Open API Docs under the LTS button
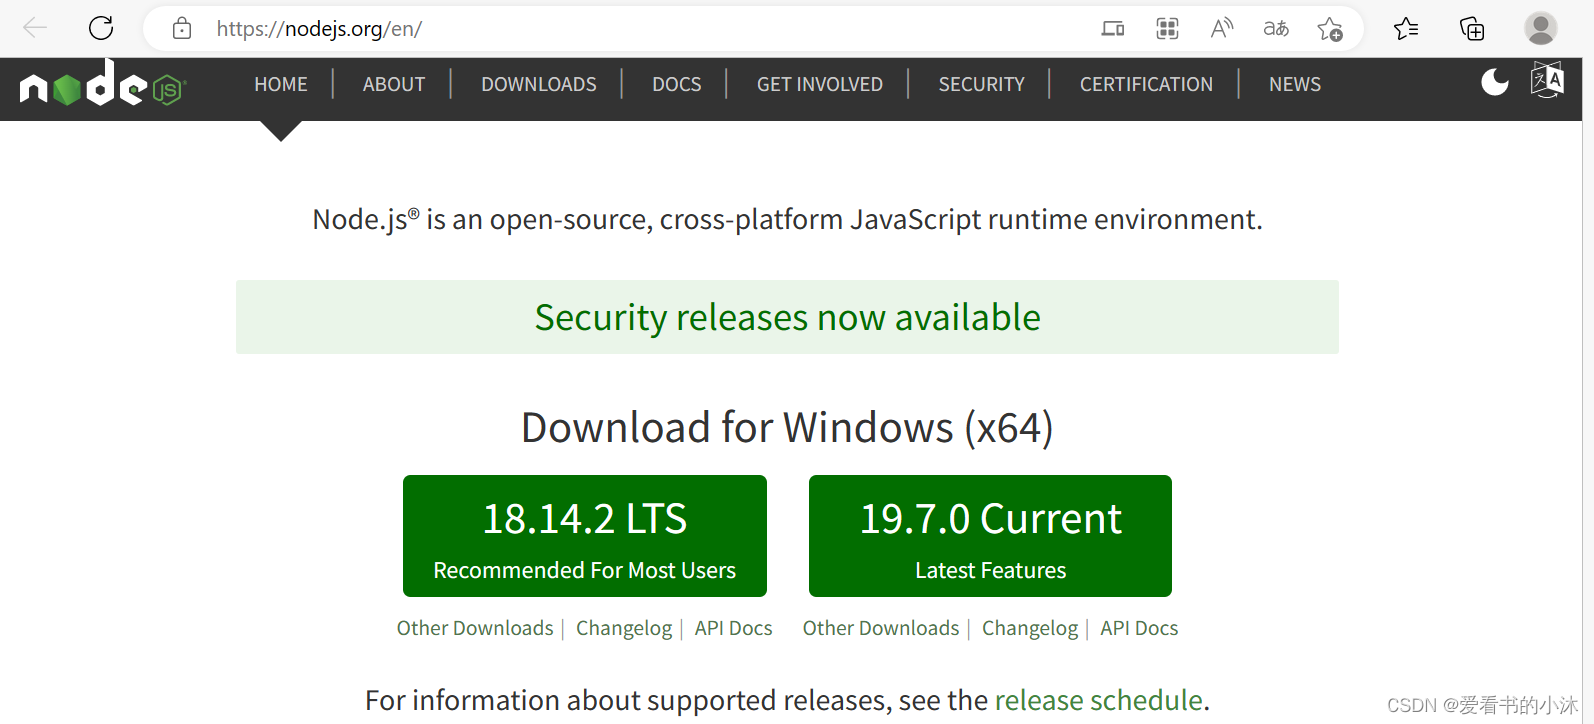The image size is (1594, 724). click(x=734, y=628)
